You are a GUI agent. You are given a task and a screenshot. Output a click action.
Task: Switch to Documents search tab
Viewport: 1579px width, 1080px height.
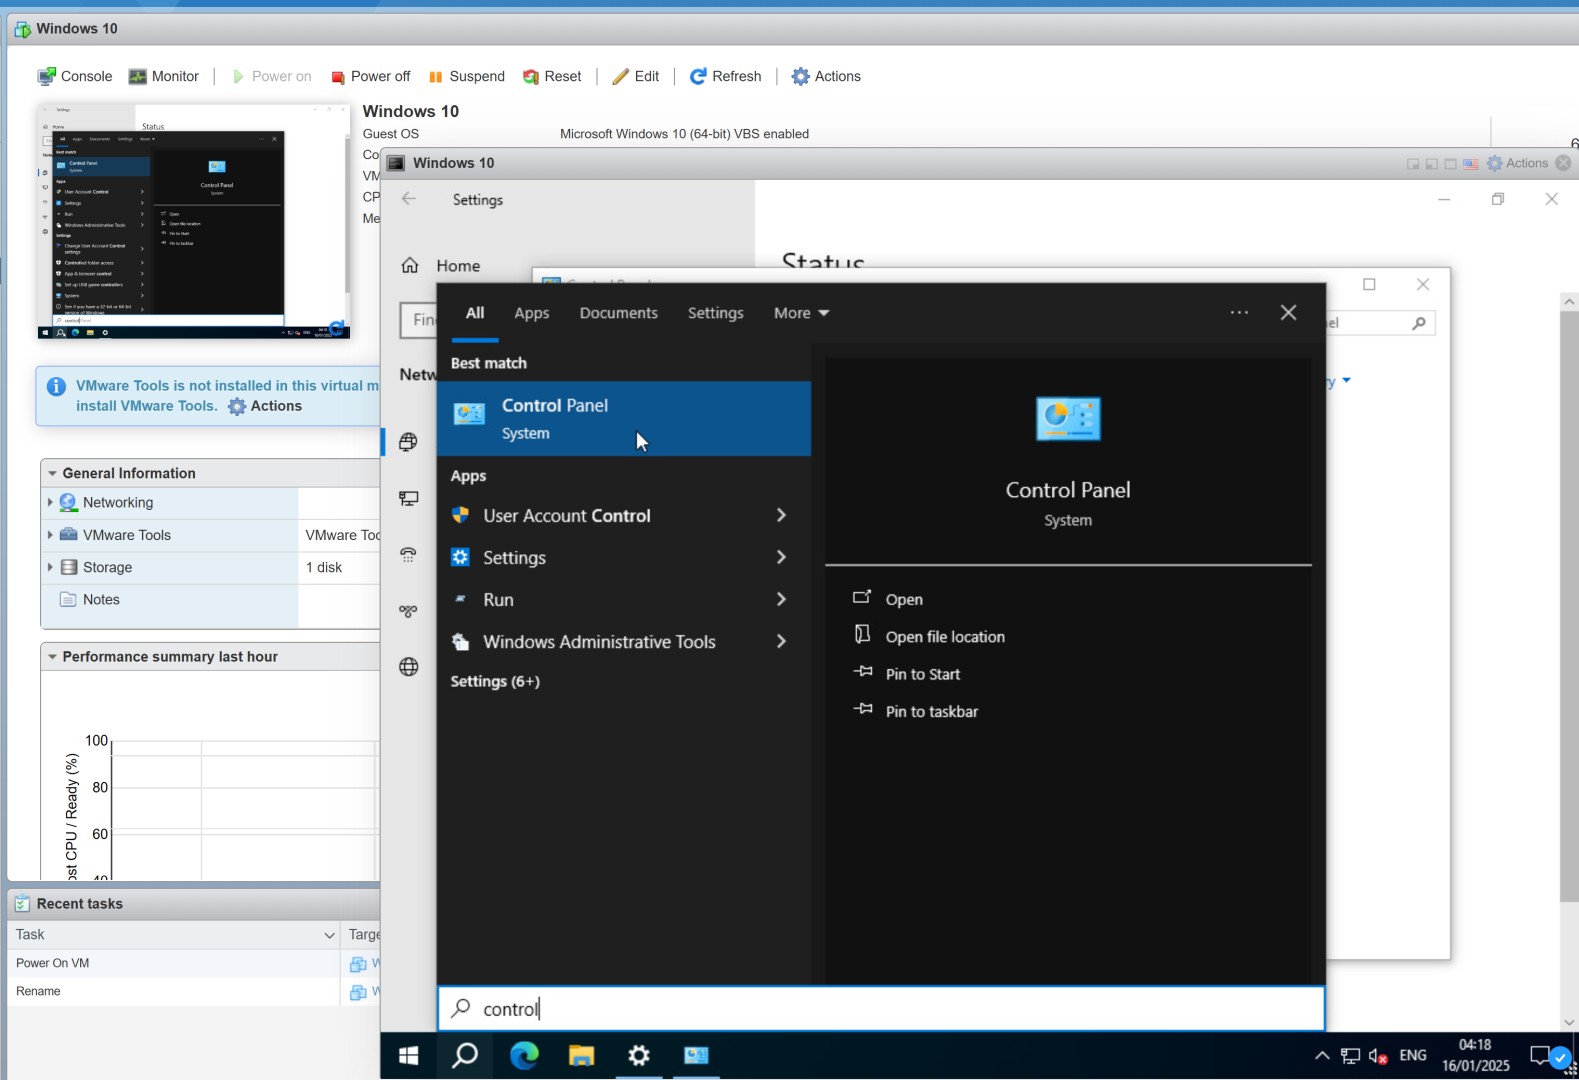point(619,313)
